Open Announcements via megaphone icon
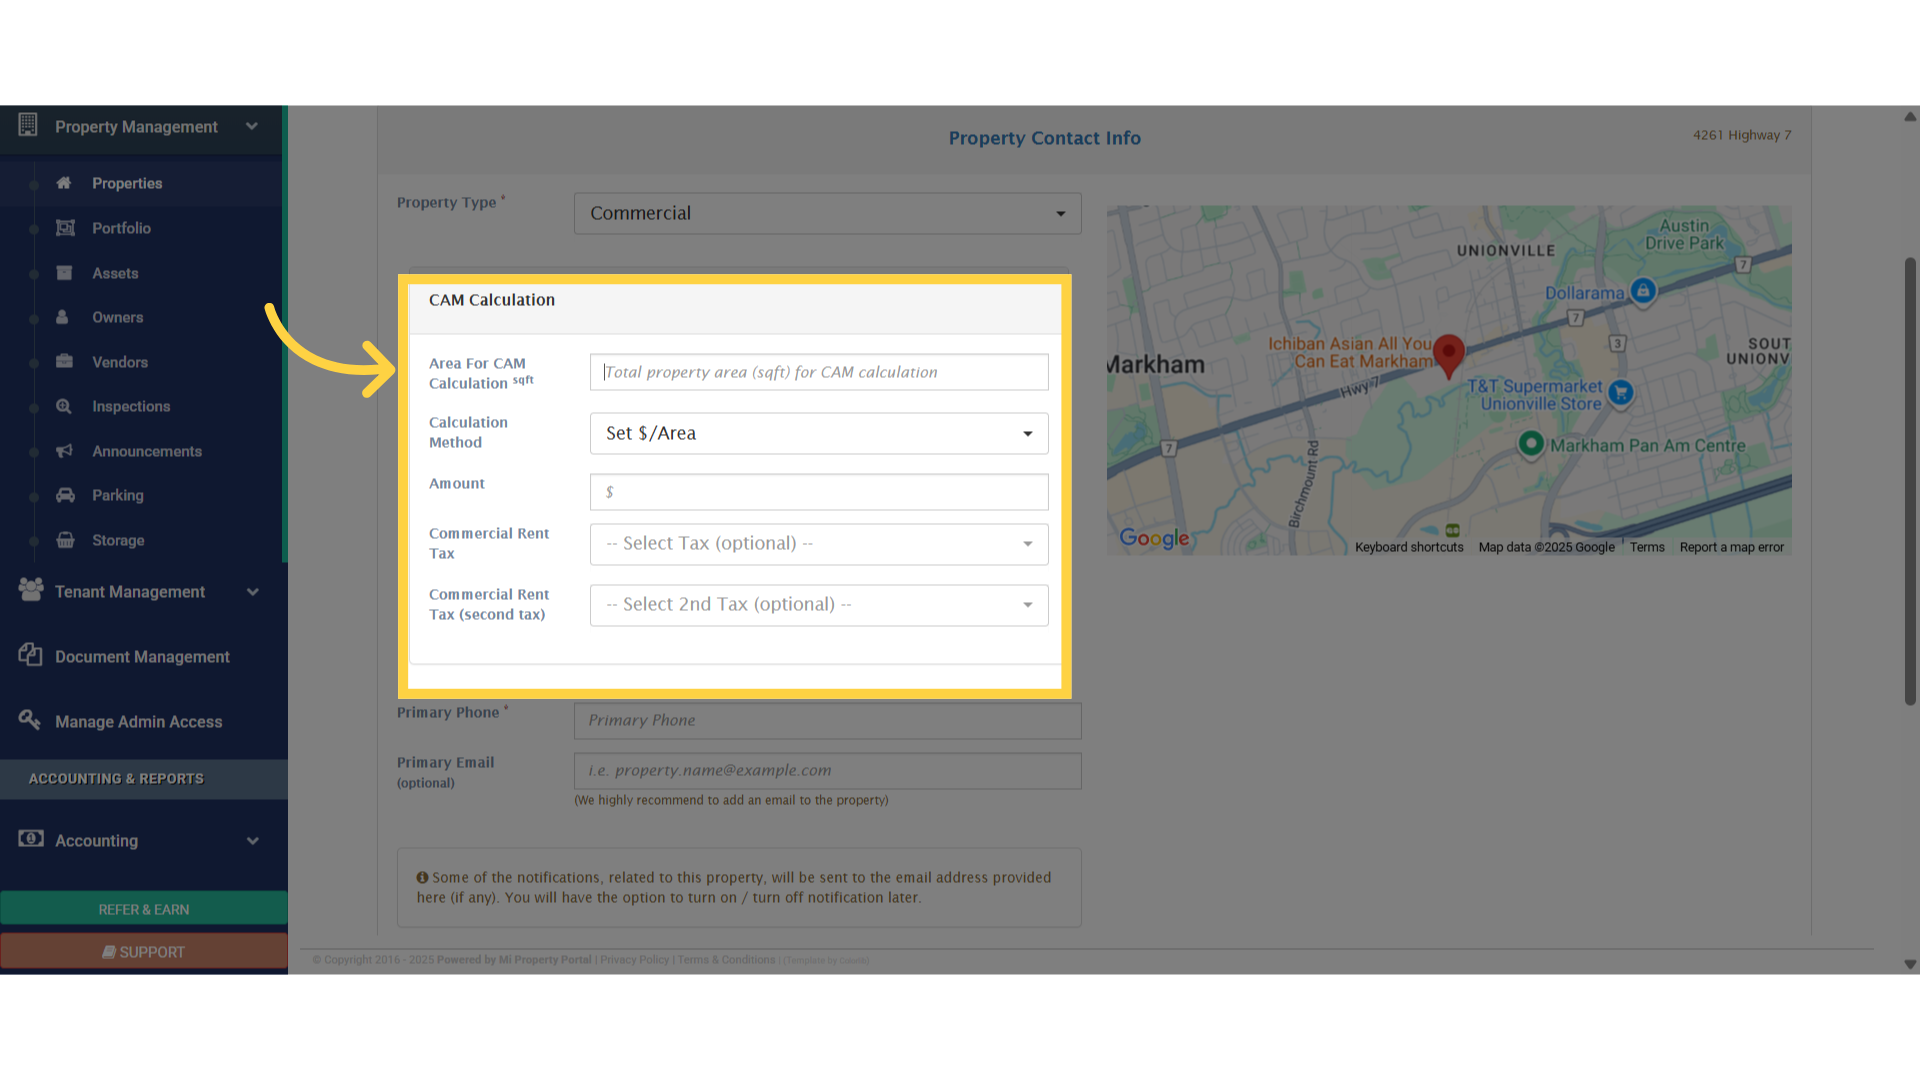1920x1080 pixels. click(x=64, y=451)
